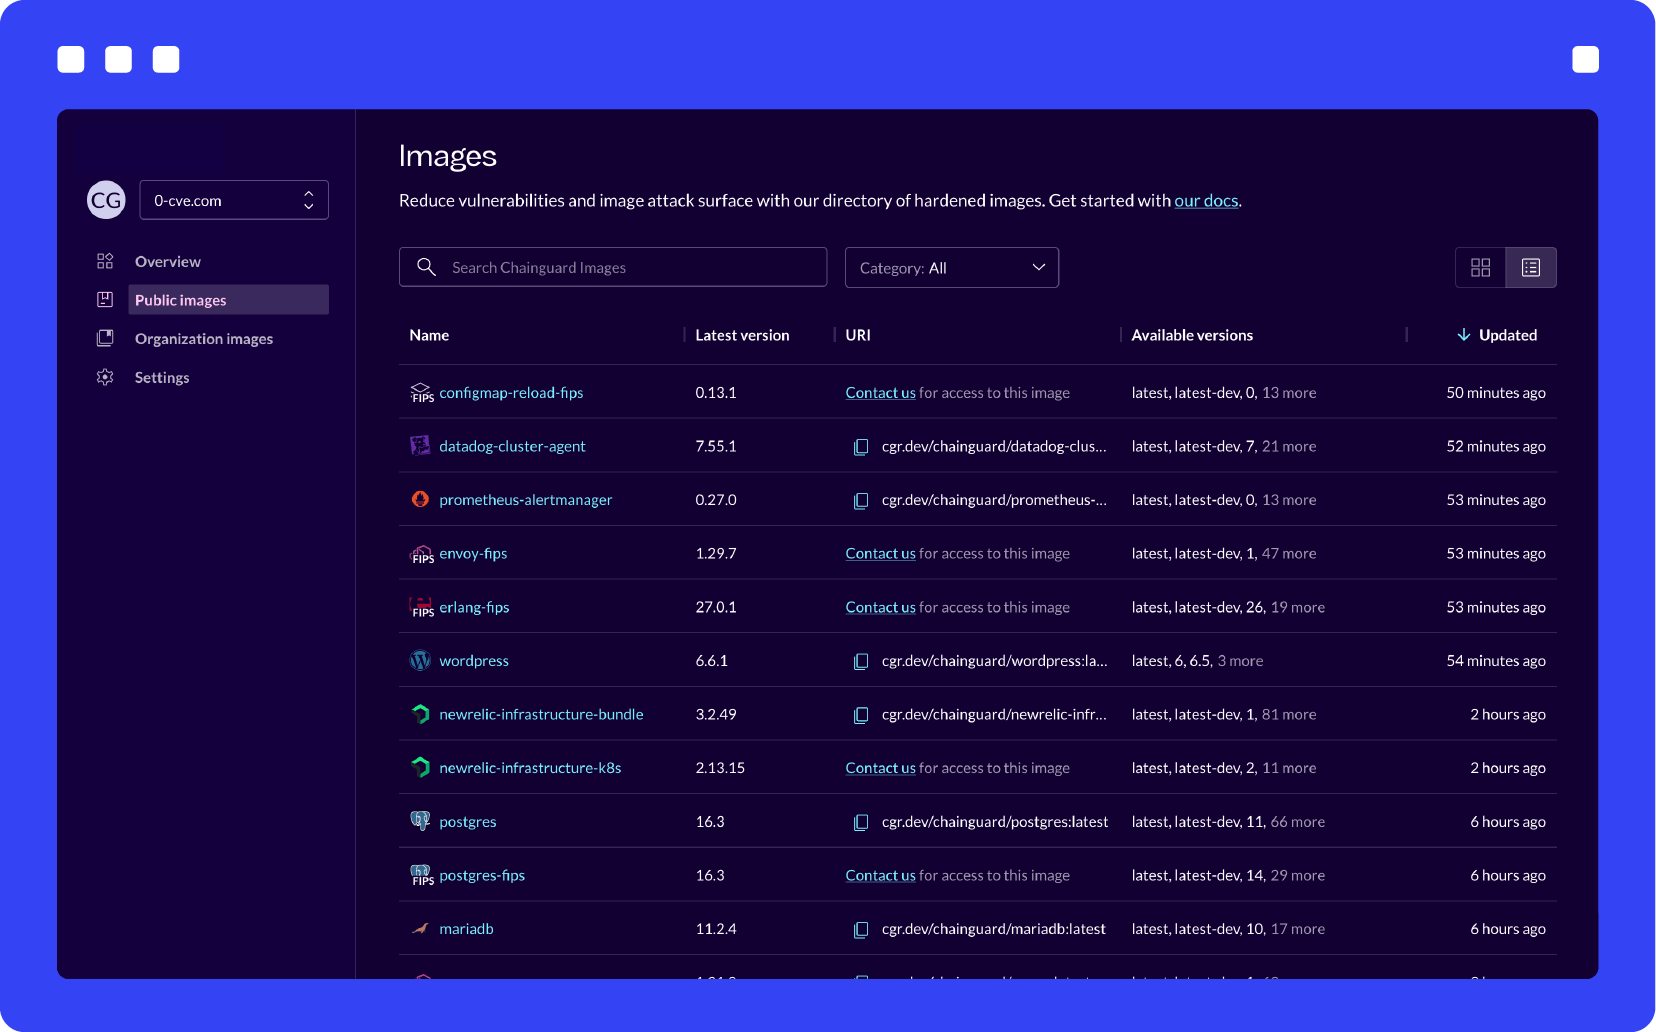Click '21 more' versions for datadog-cluster-agent

(1289, 446)
